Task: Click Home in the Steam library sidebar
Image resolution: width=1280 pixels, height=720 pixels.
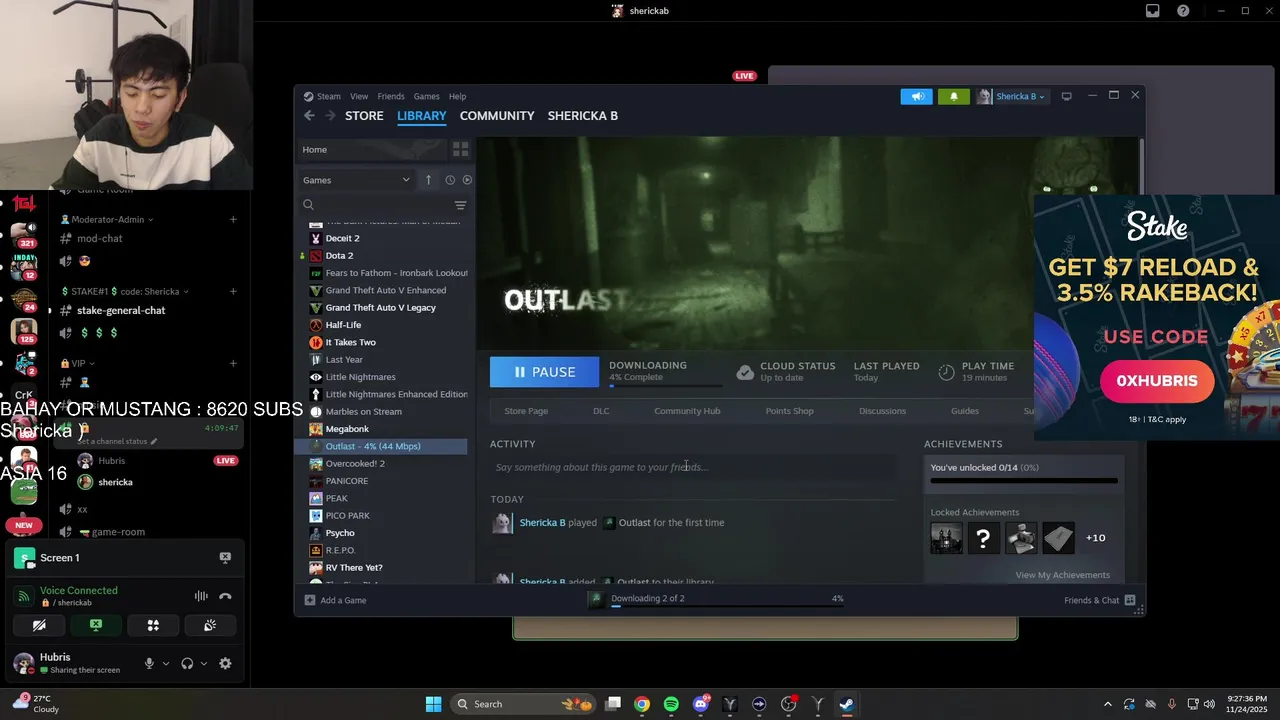Action: click(x=372, y=149)
